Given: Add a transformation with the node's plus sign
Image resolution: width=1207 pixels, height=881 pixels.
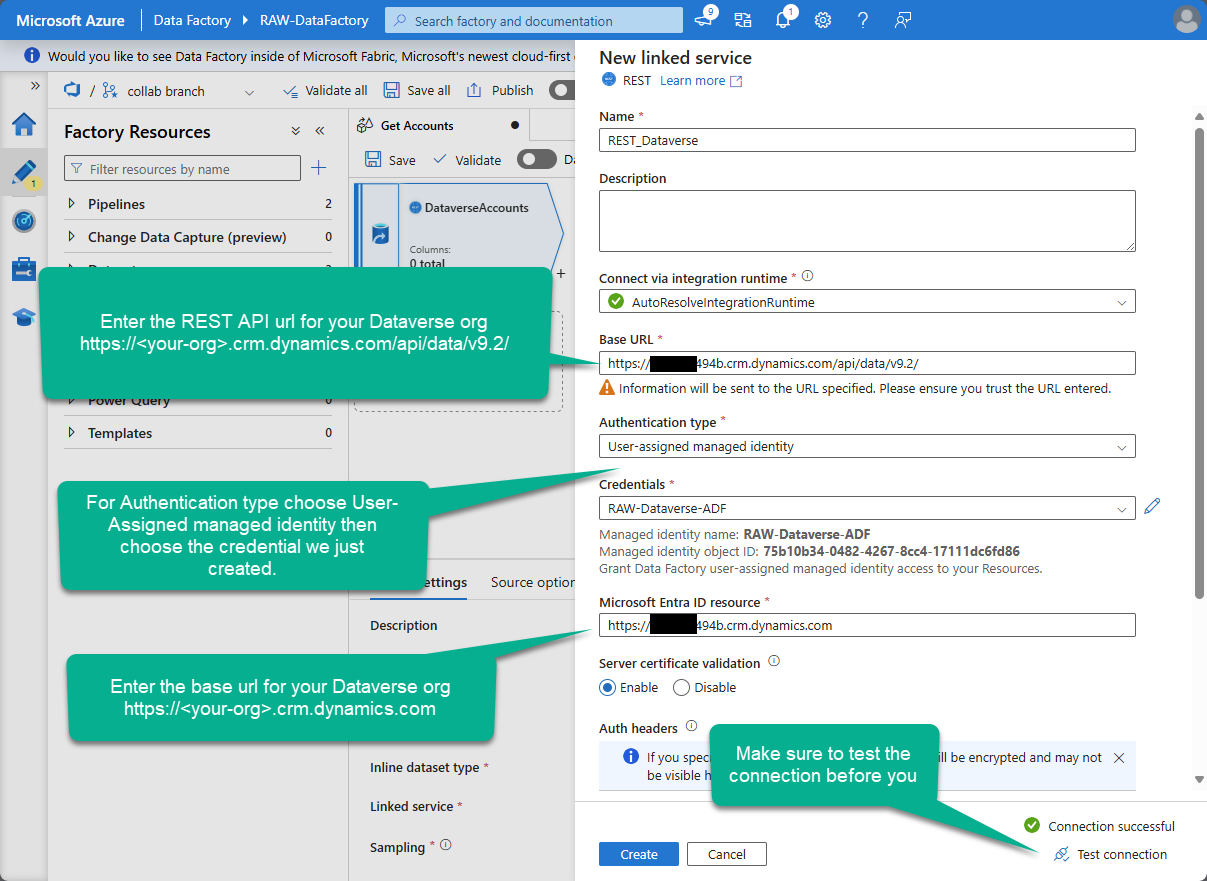Looking at the screenshot, I should (x=561, y=273).
